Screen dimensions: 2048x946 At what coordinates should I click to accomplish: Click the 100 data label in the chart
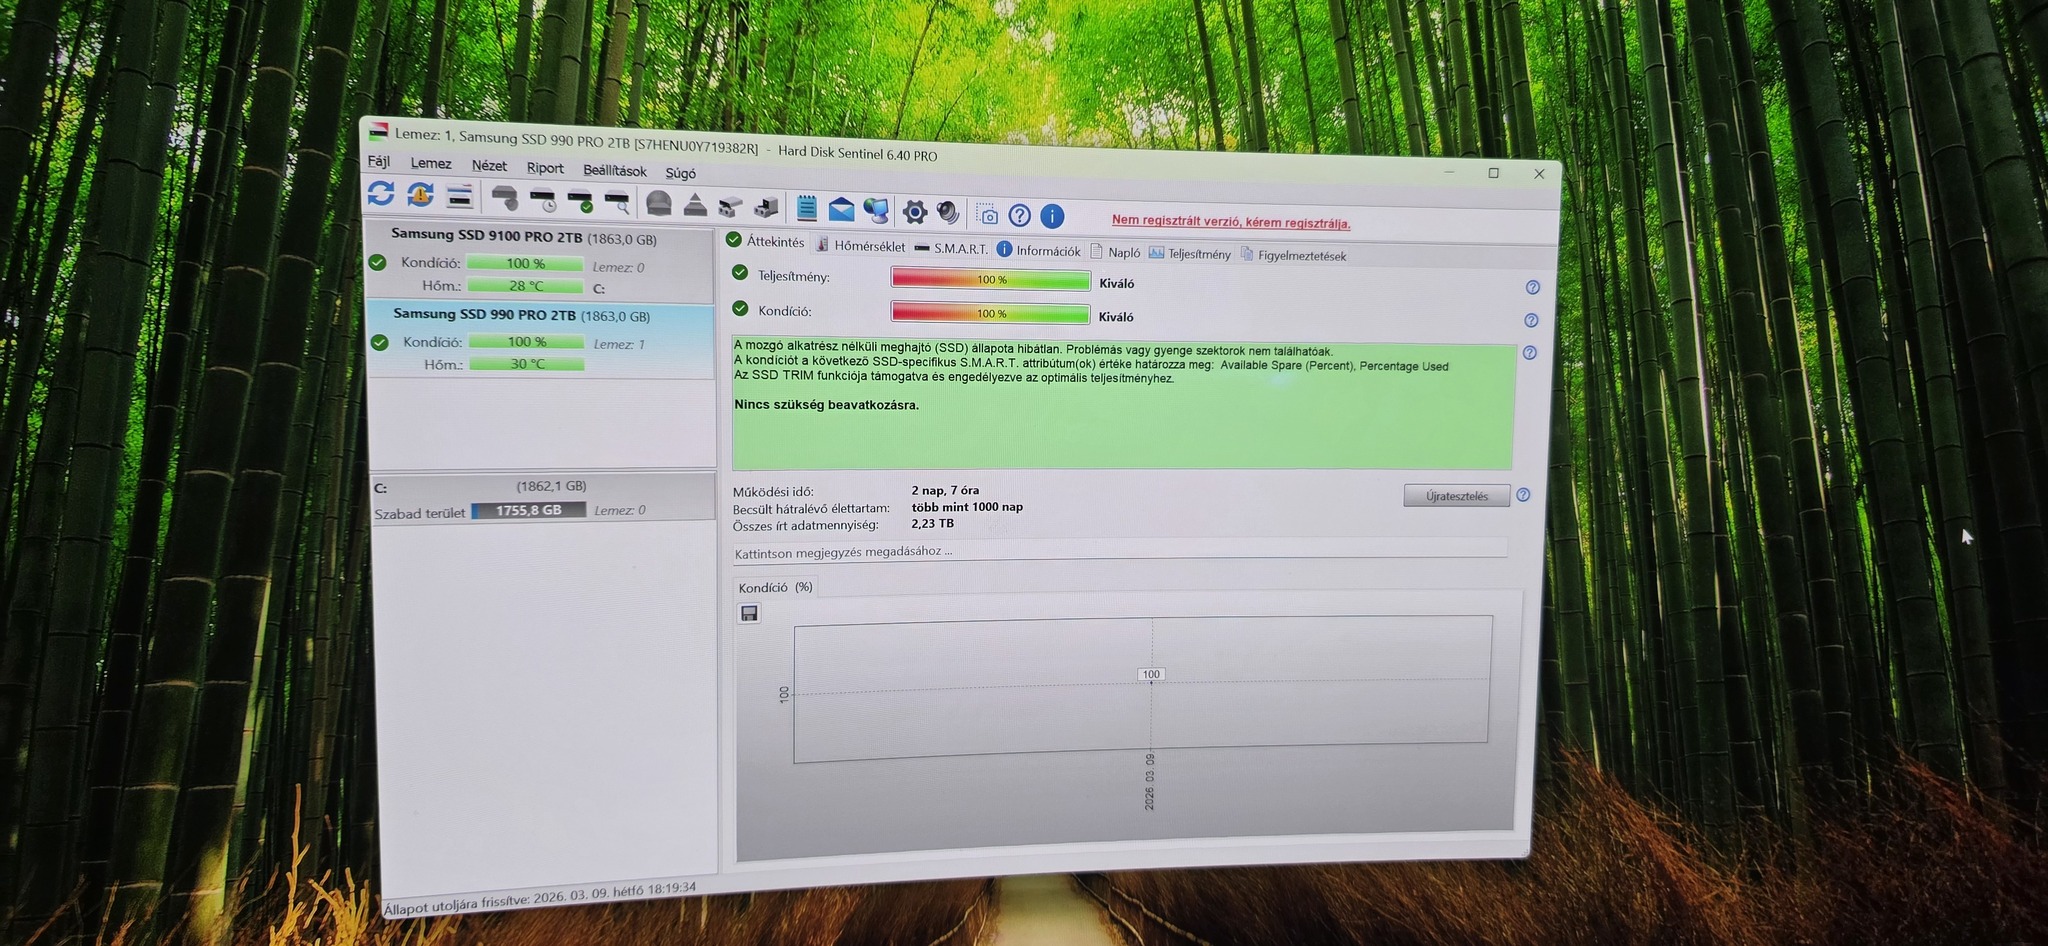1151,674
